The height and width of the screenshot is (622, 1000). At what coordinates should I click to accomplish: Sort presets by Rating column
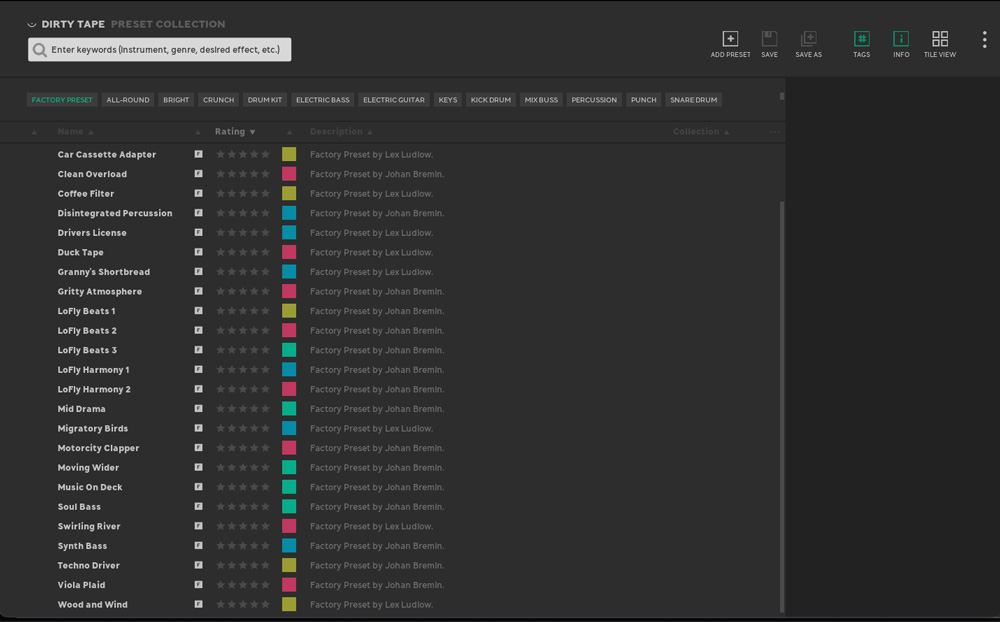coord(235,132)
